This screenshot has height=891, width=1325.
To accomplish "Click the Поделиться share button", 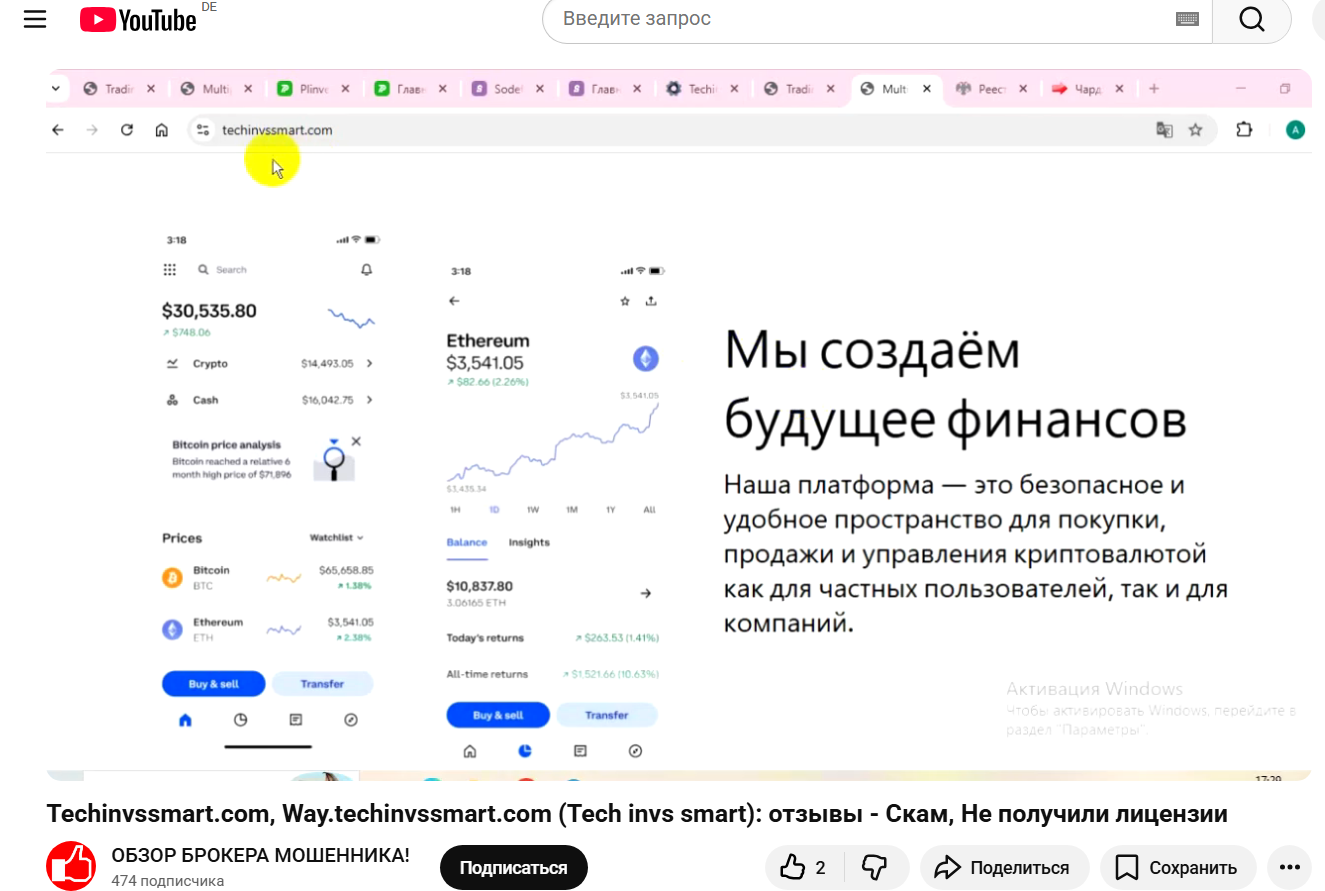I will [x=1005, y=867].
